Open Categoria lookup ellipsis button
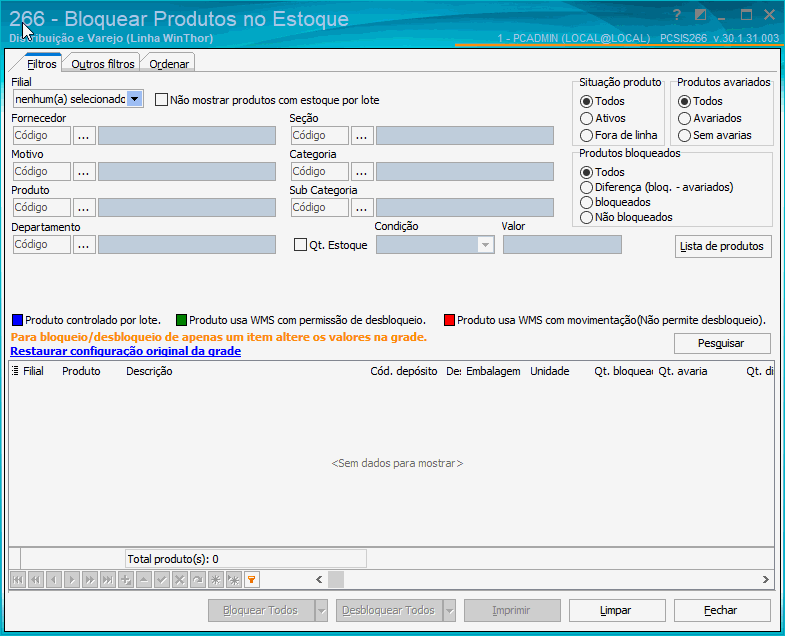 (x=362, y=172)
